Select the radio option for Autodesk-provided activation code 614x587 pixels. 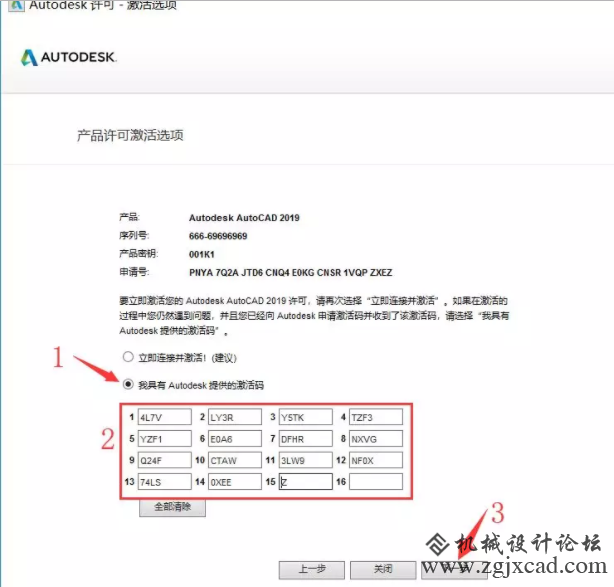coord(128,385)
